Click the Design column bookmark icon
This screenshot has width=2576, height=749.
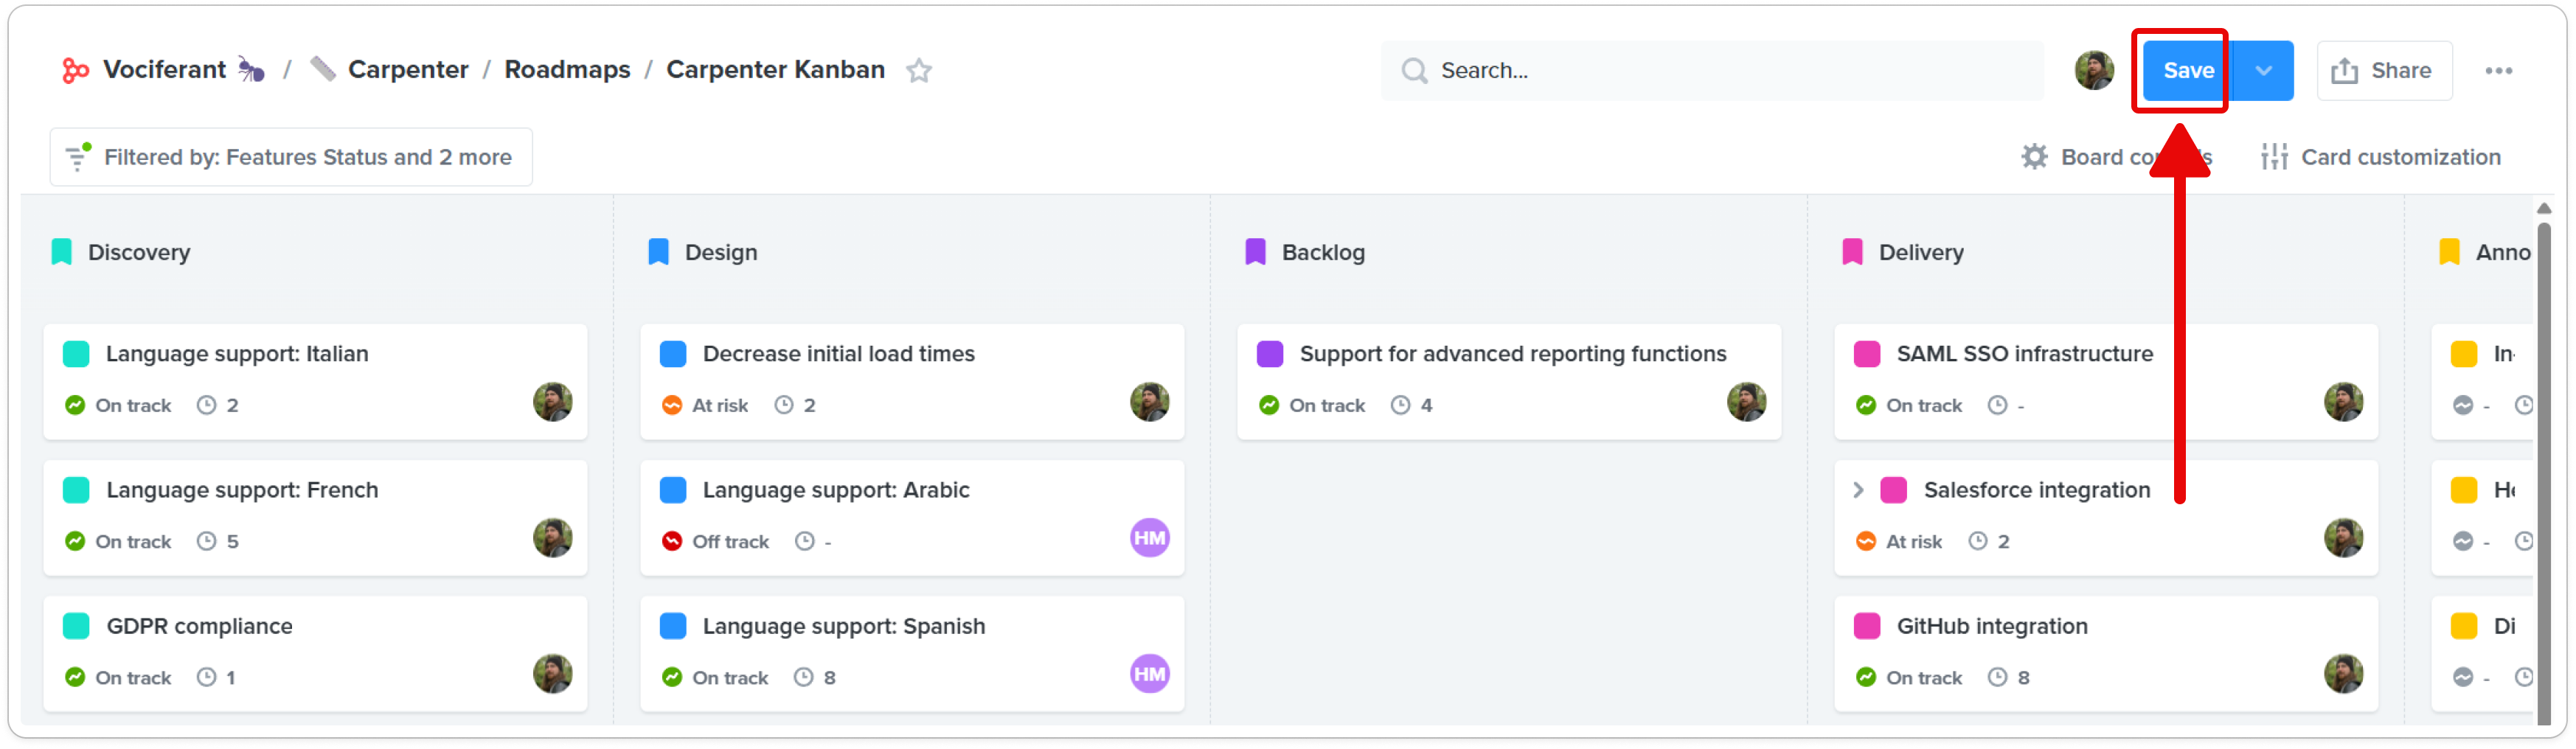tap(658, 252)
